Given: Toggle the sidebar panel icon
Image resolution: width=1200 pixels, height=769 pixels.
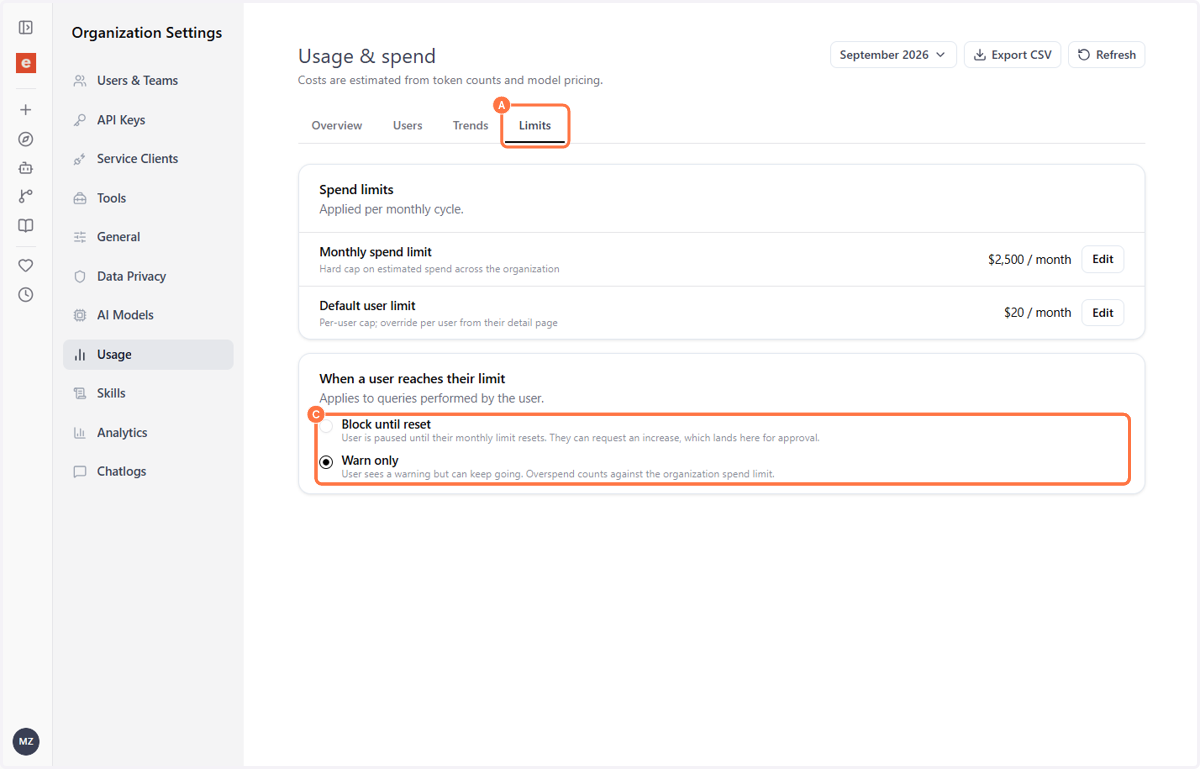Looking at the screenshot, I should click(x=26, y=28).
